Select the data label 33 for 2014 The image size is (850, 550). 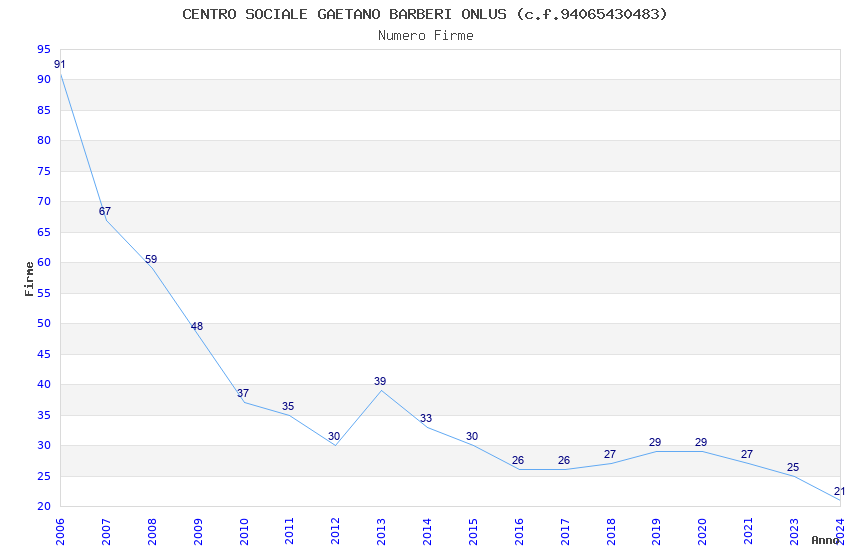pos(426,418)
